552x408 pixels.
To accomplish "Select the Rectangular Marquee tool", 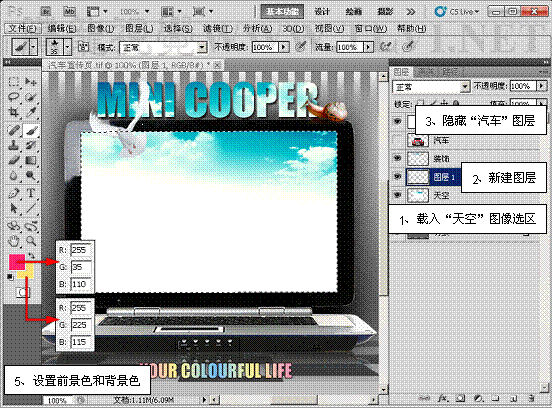I will tap(14, 82).
